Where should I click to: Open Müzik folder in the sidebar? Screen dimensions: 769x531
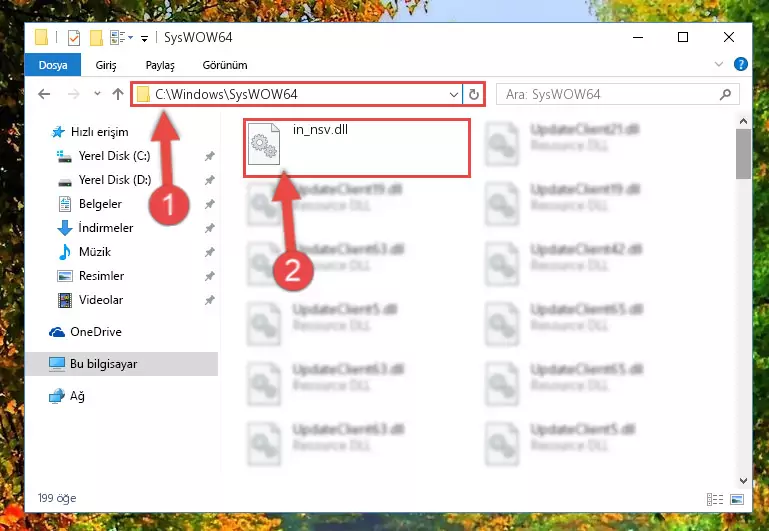click(x=95, y=252)
